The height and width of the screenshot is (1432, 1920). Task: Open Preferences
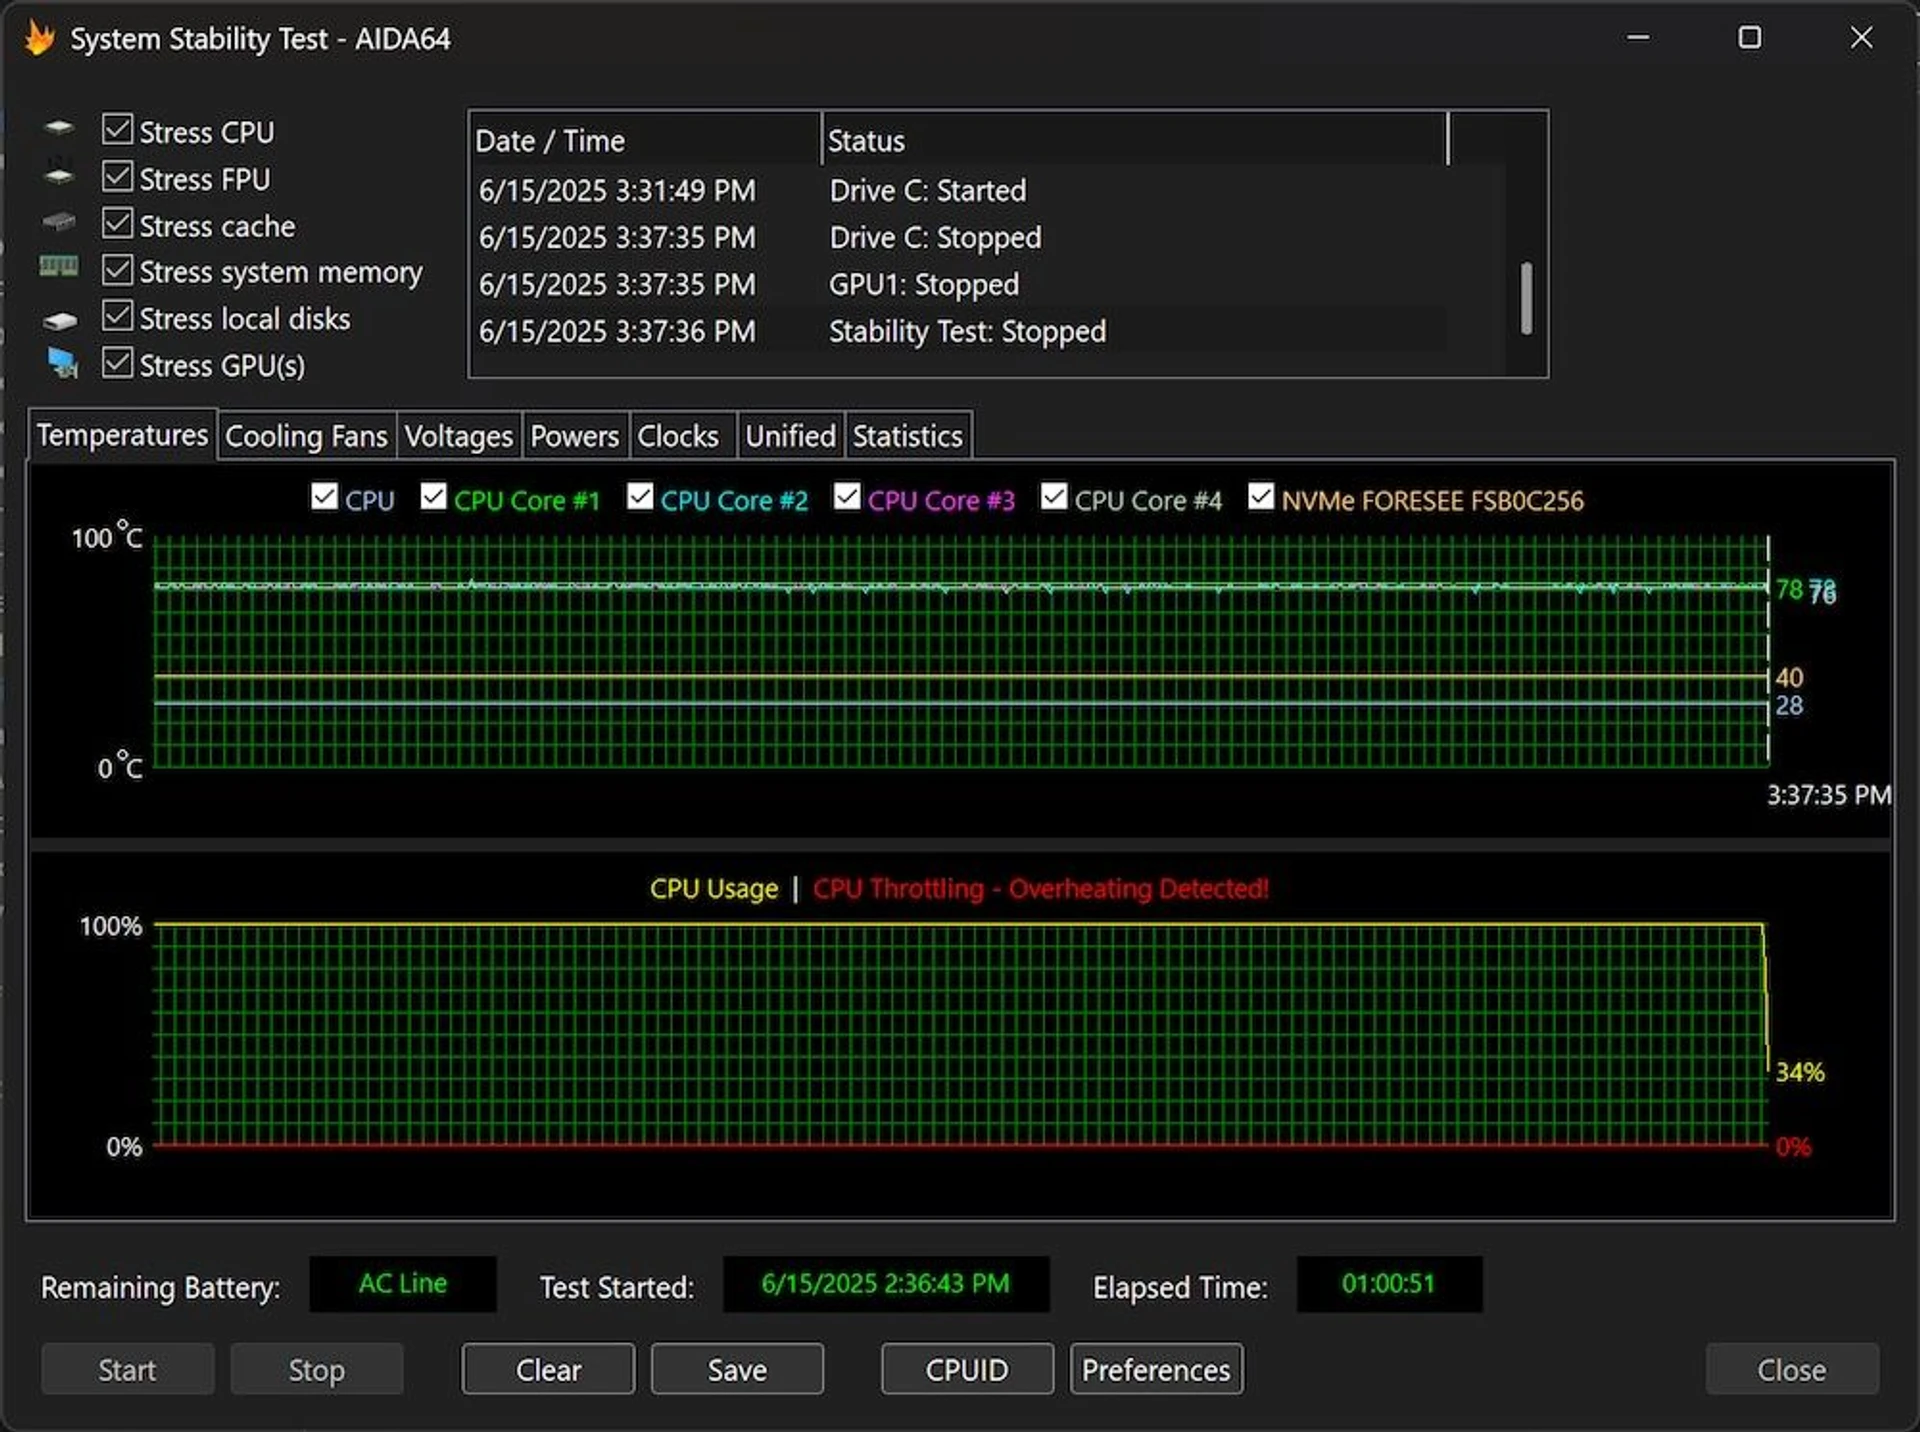point(1156,1369)
